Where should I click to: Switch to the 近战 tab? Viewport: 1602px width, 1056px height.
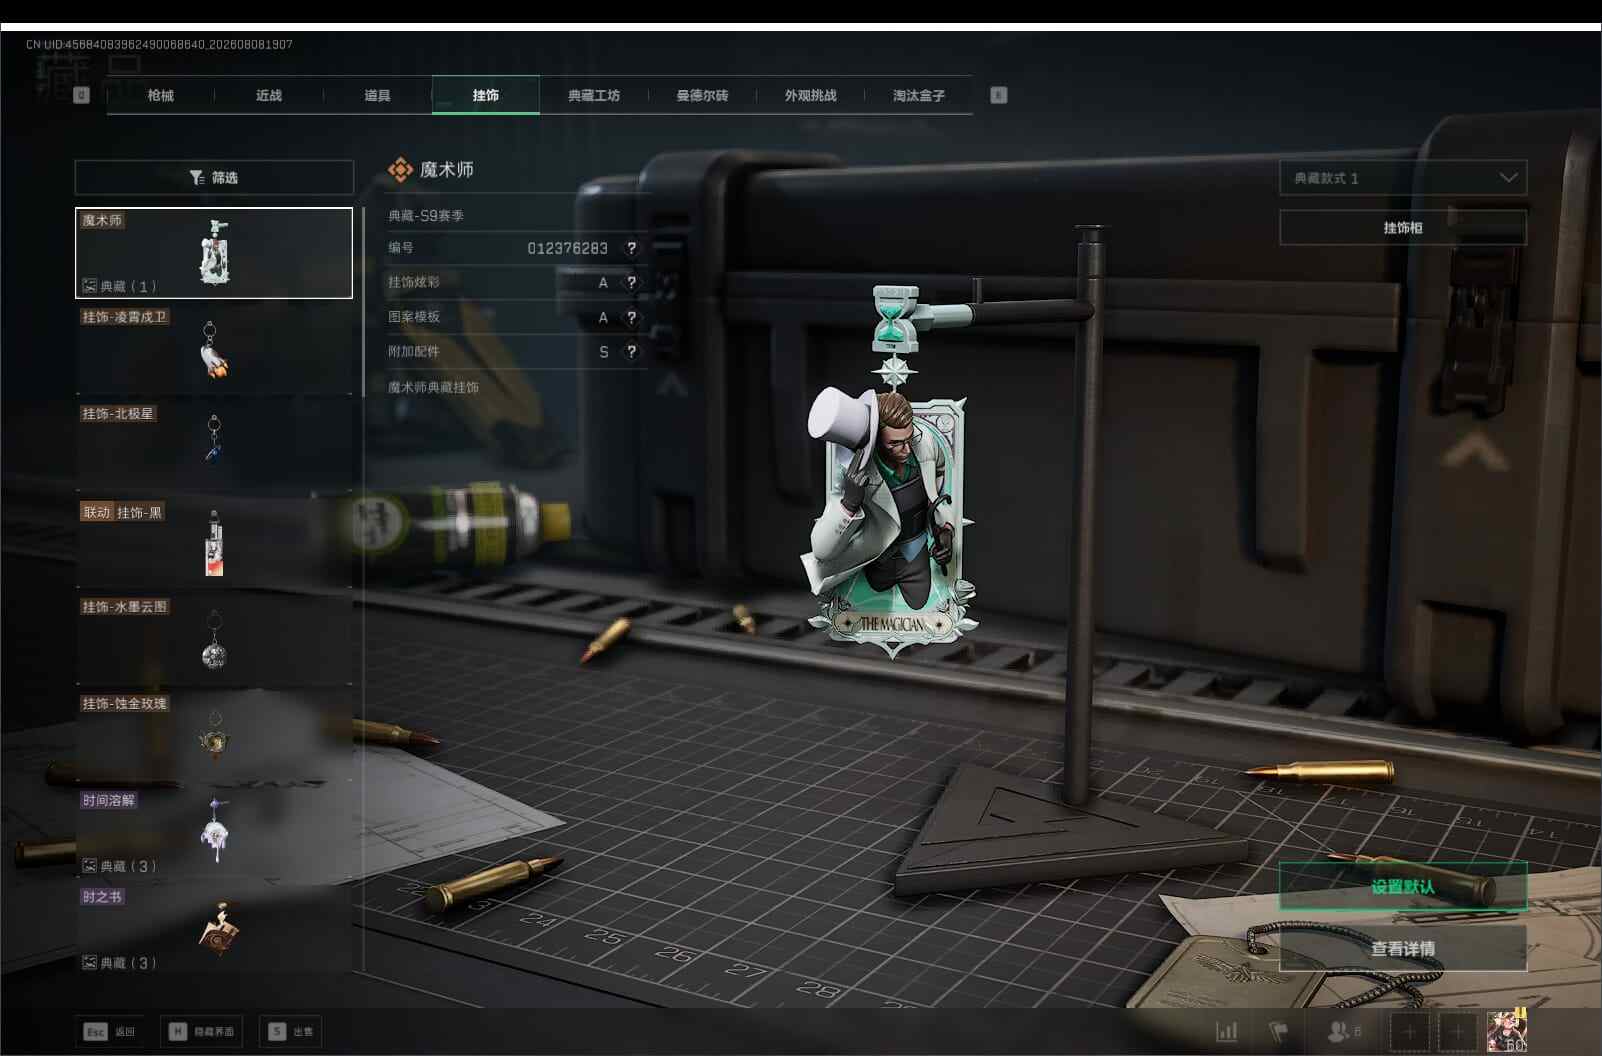click(x=268, y=95)
